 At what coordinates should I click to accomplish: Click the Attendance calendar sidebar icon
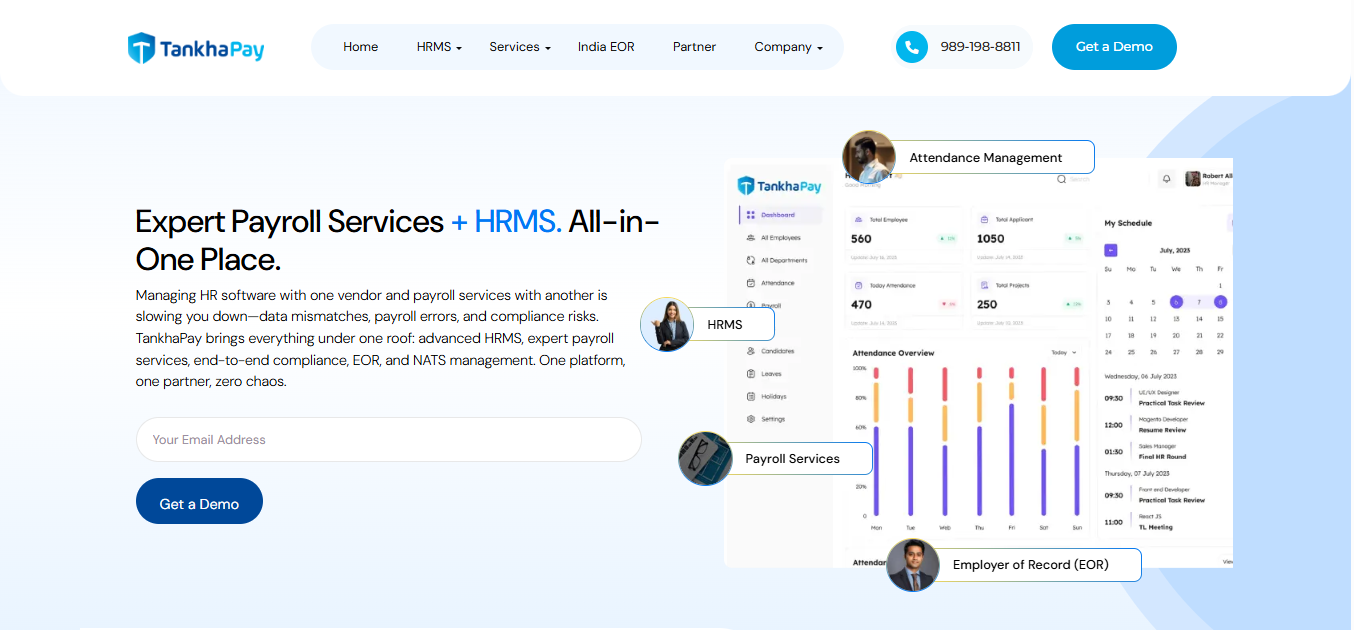click(751, 283)
